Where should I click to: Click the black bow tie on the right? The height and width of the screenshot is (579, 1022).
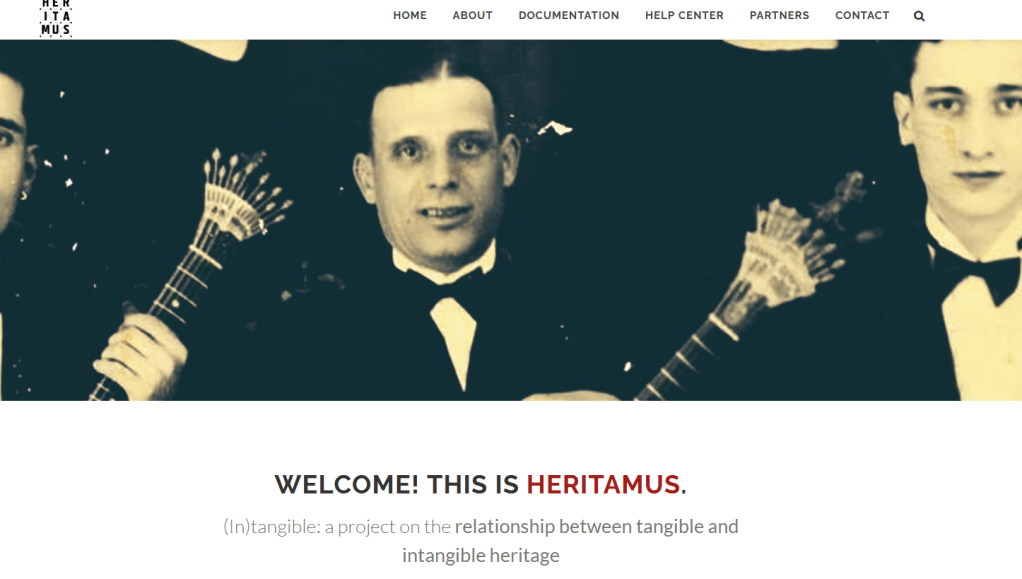[978, 272]
